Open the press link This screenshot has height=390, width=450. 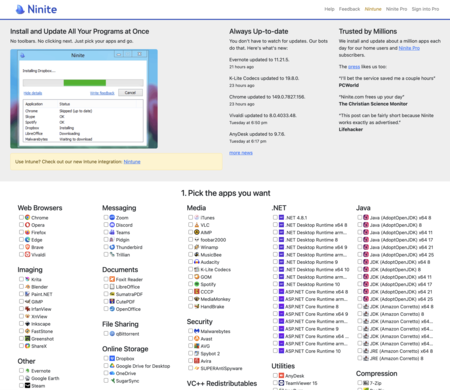click(354, 67)
